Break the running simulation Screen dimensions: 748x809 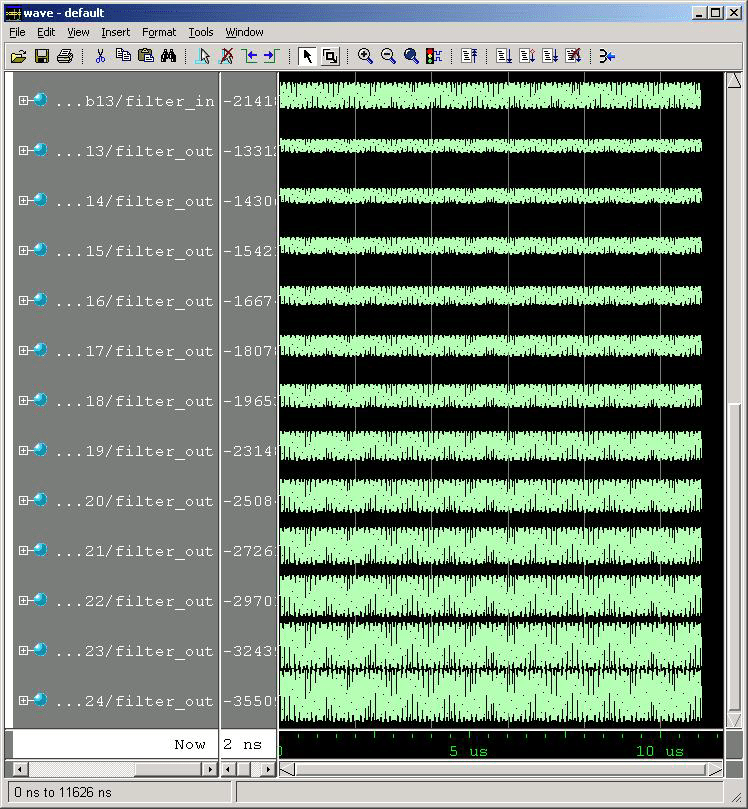pyautogui.click(x=573, y=56)
